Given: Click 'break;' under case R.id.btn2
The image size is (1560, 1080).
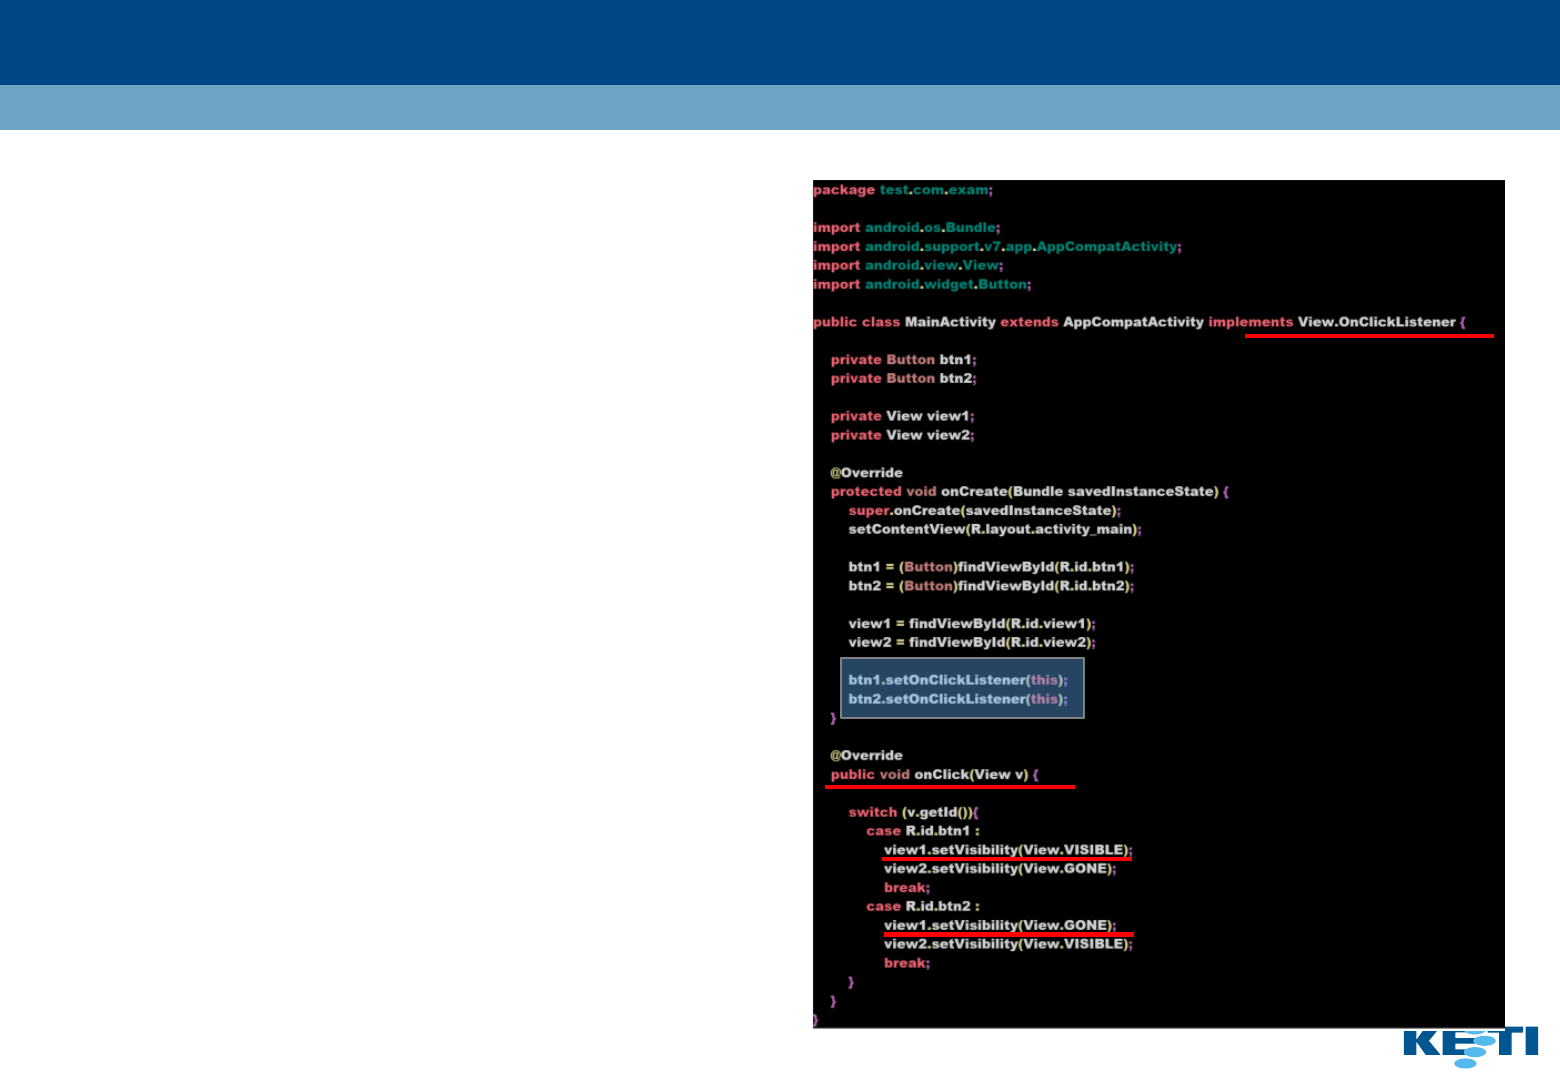Looking at the screenshot, I should (x=907, y=964).
